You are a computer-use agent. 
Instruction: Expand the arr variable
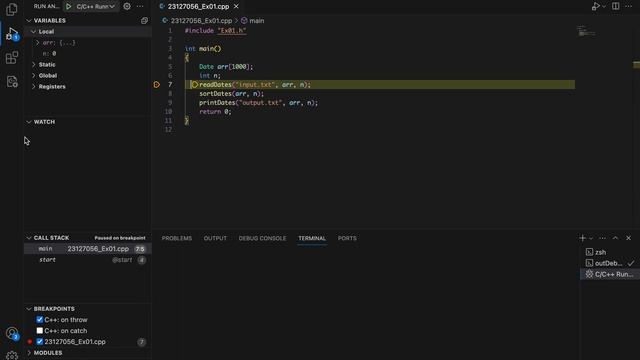(x=38, y=42)
